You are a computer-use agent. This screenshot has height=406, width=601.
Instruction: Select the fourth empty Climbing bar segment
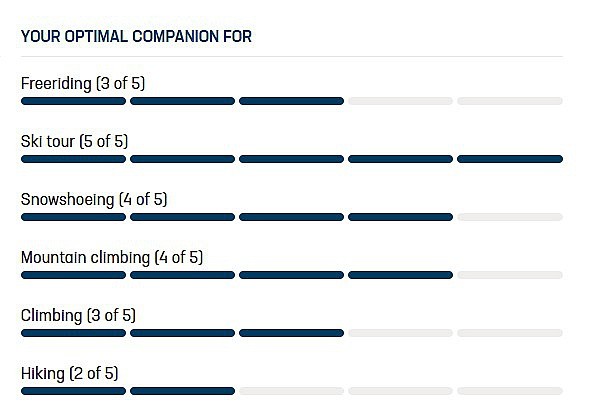point(400,333)
